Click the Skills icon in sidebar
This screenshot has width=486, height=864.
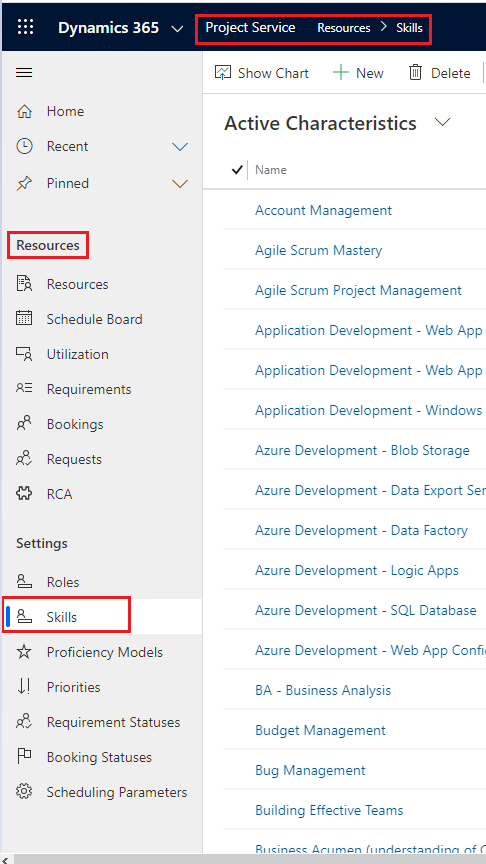pos(24,617)
